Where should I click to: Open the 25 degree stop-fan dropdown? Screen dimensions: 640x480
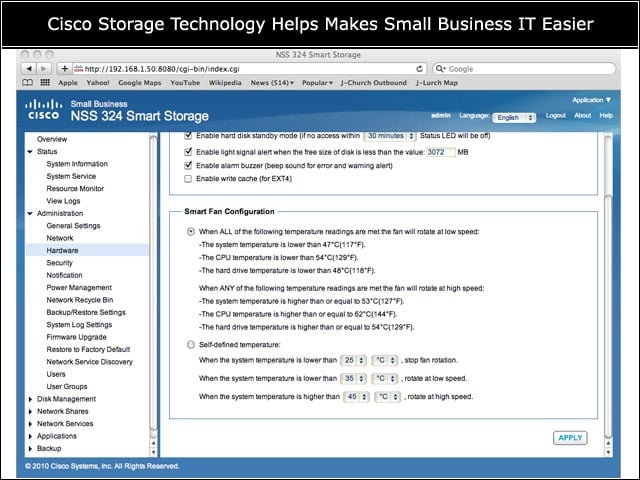[353, 360]
